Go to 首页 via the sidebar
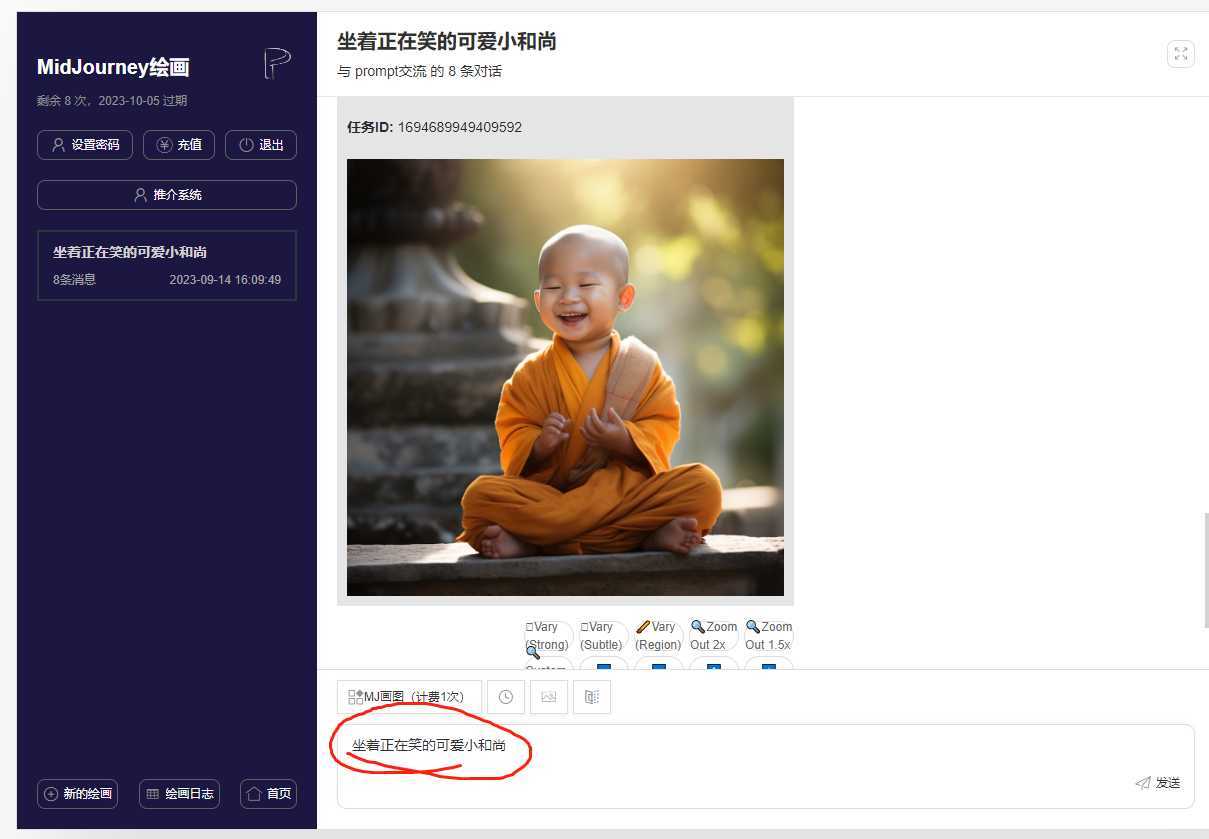 268,793
